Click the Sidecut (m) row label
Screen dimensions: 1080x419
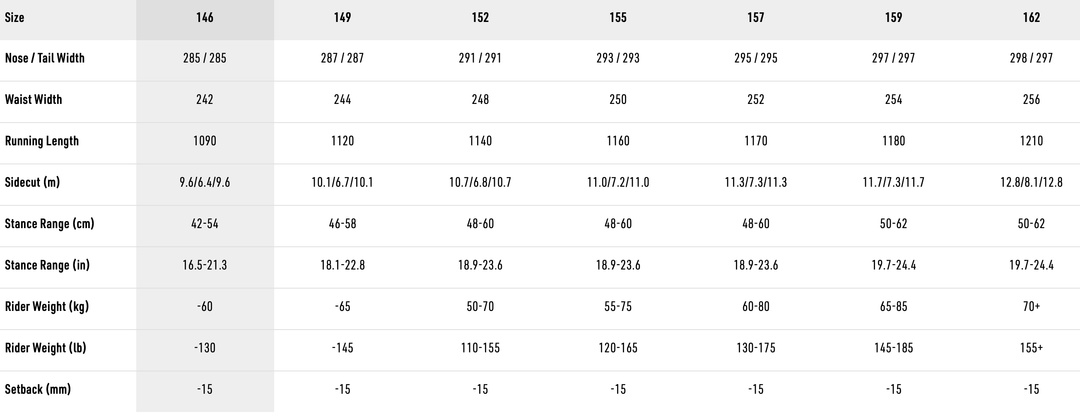34,183
